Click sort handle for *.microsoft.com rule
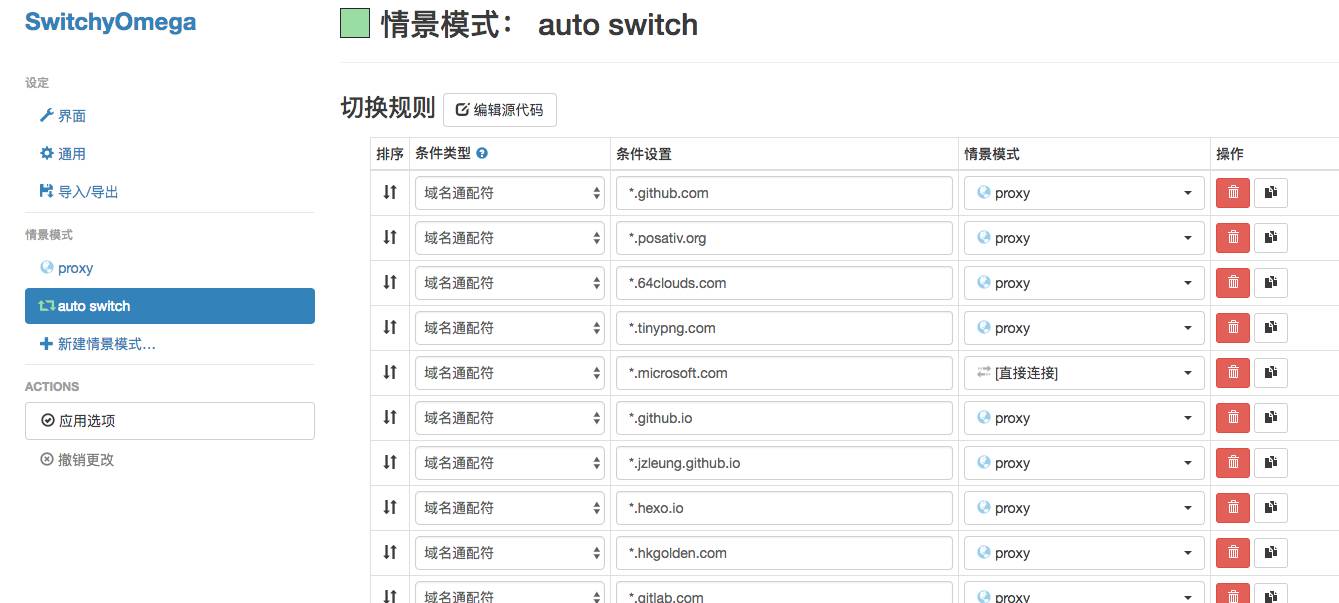1339x603 pixels. tap(390, 372)
